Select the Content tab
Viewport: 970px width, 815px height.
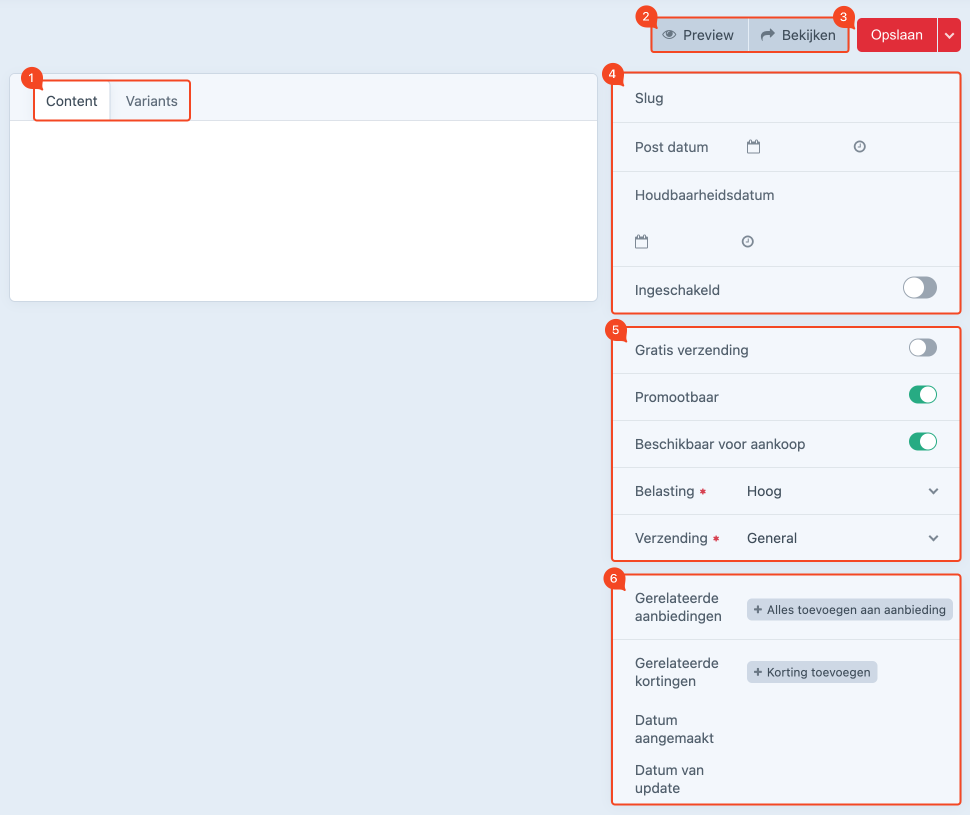pyautogui.click(x=72, y=101)
